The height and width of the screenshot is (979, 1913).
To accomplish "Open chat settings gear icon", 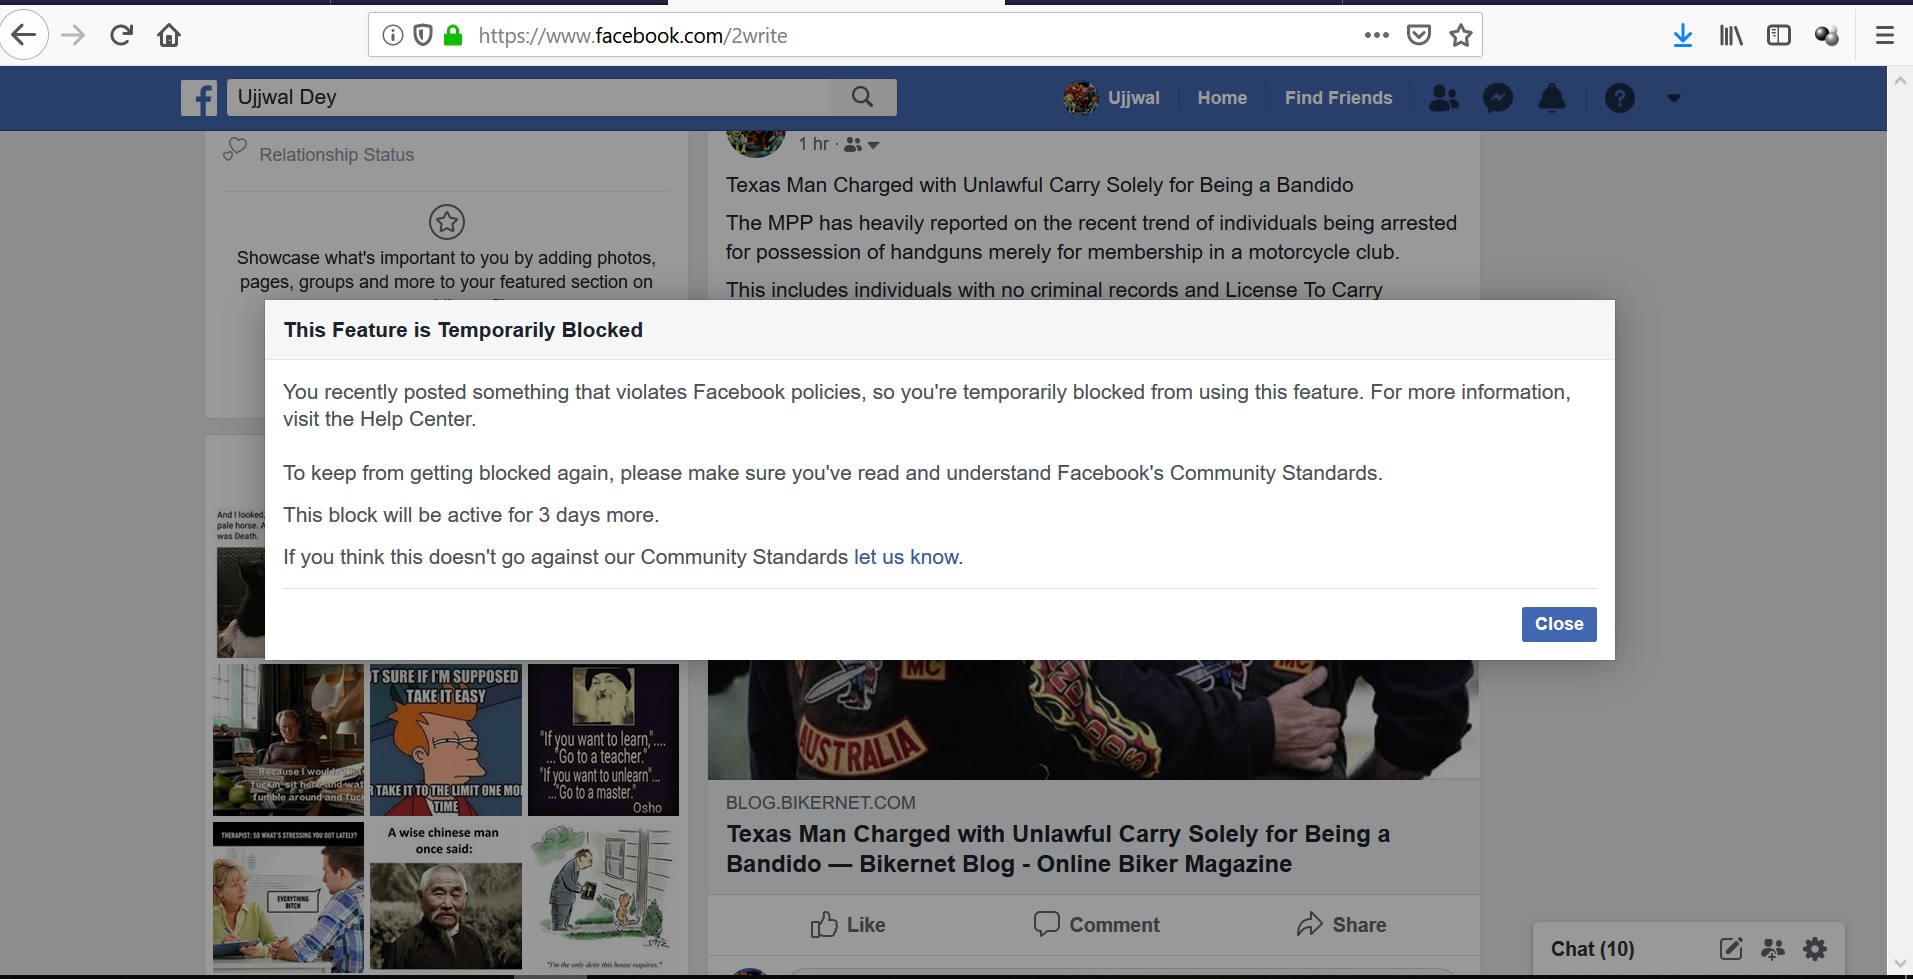I will 1815,949.
